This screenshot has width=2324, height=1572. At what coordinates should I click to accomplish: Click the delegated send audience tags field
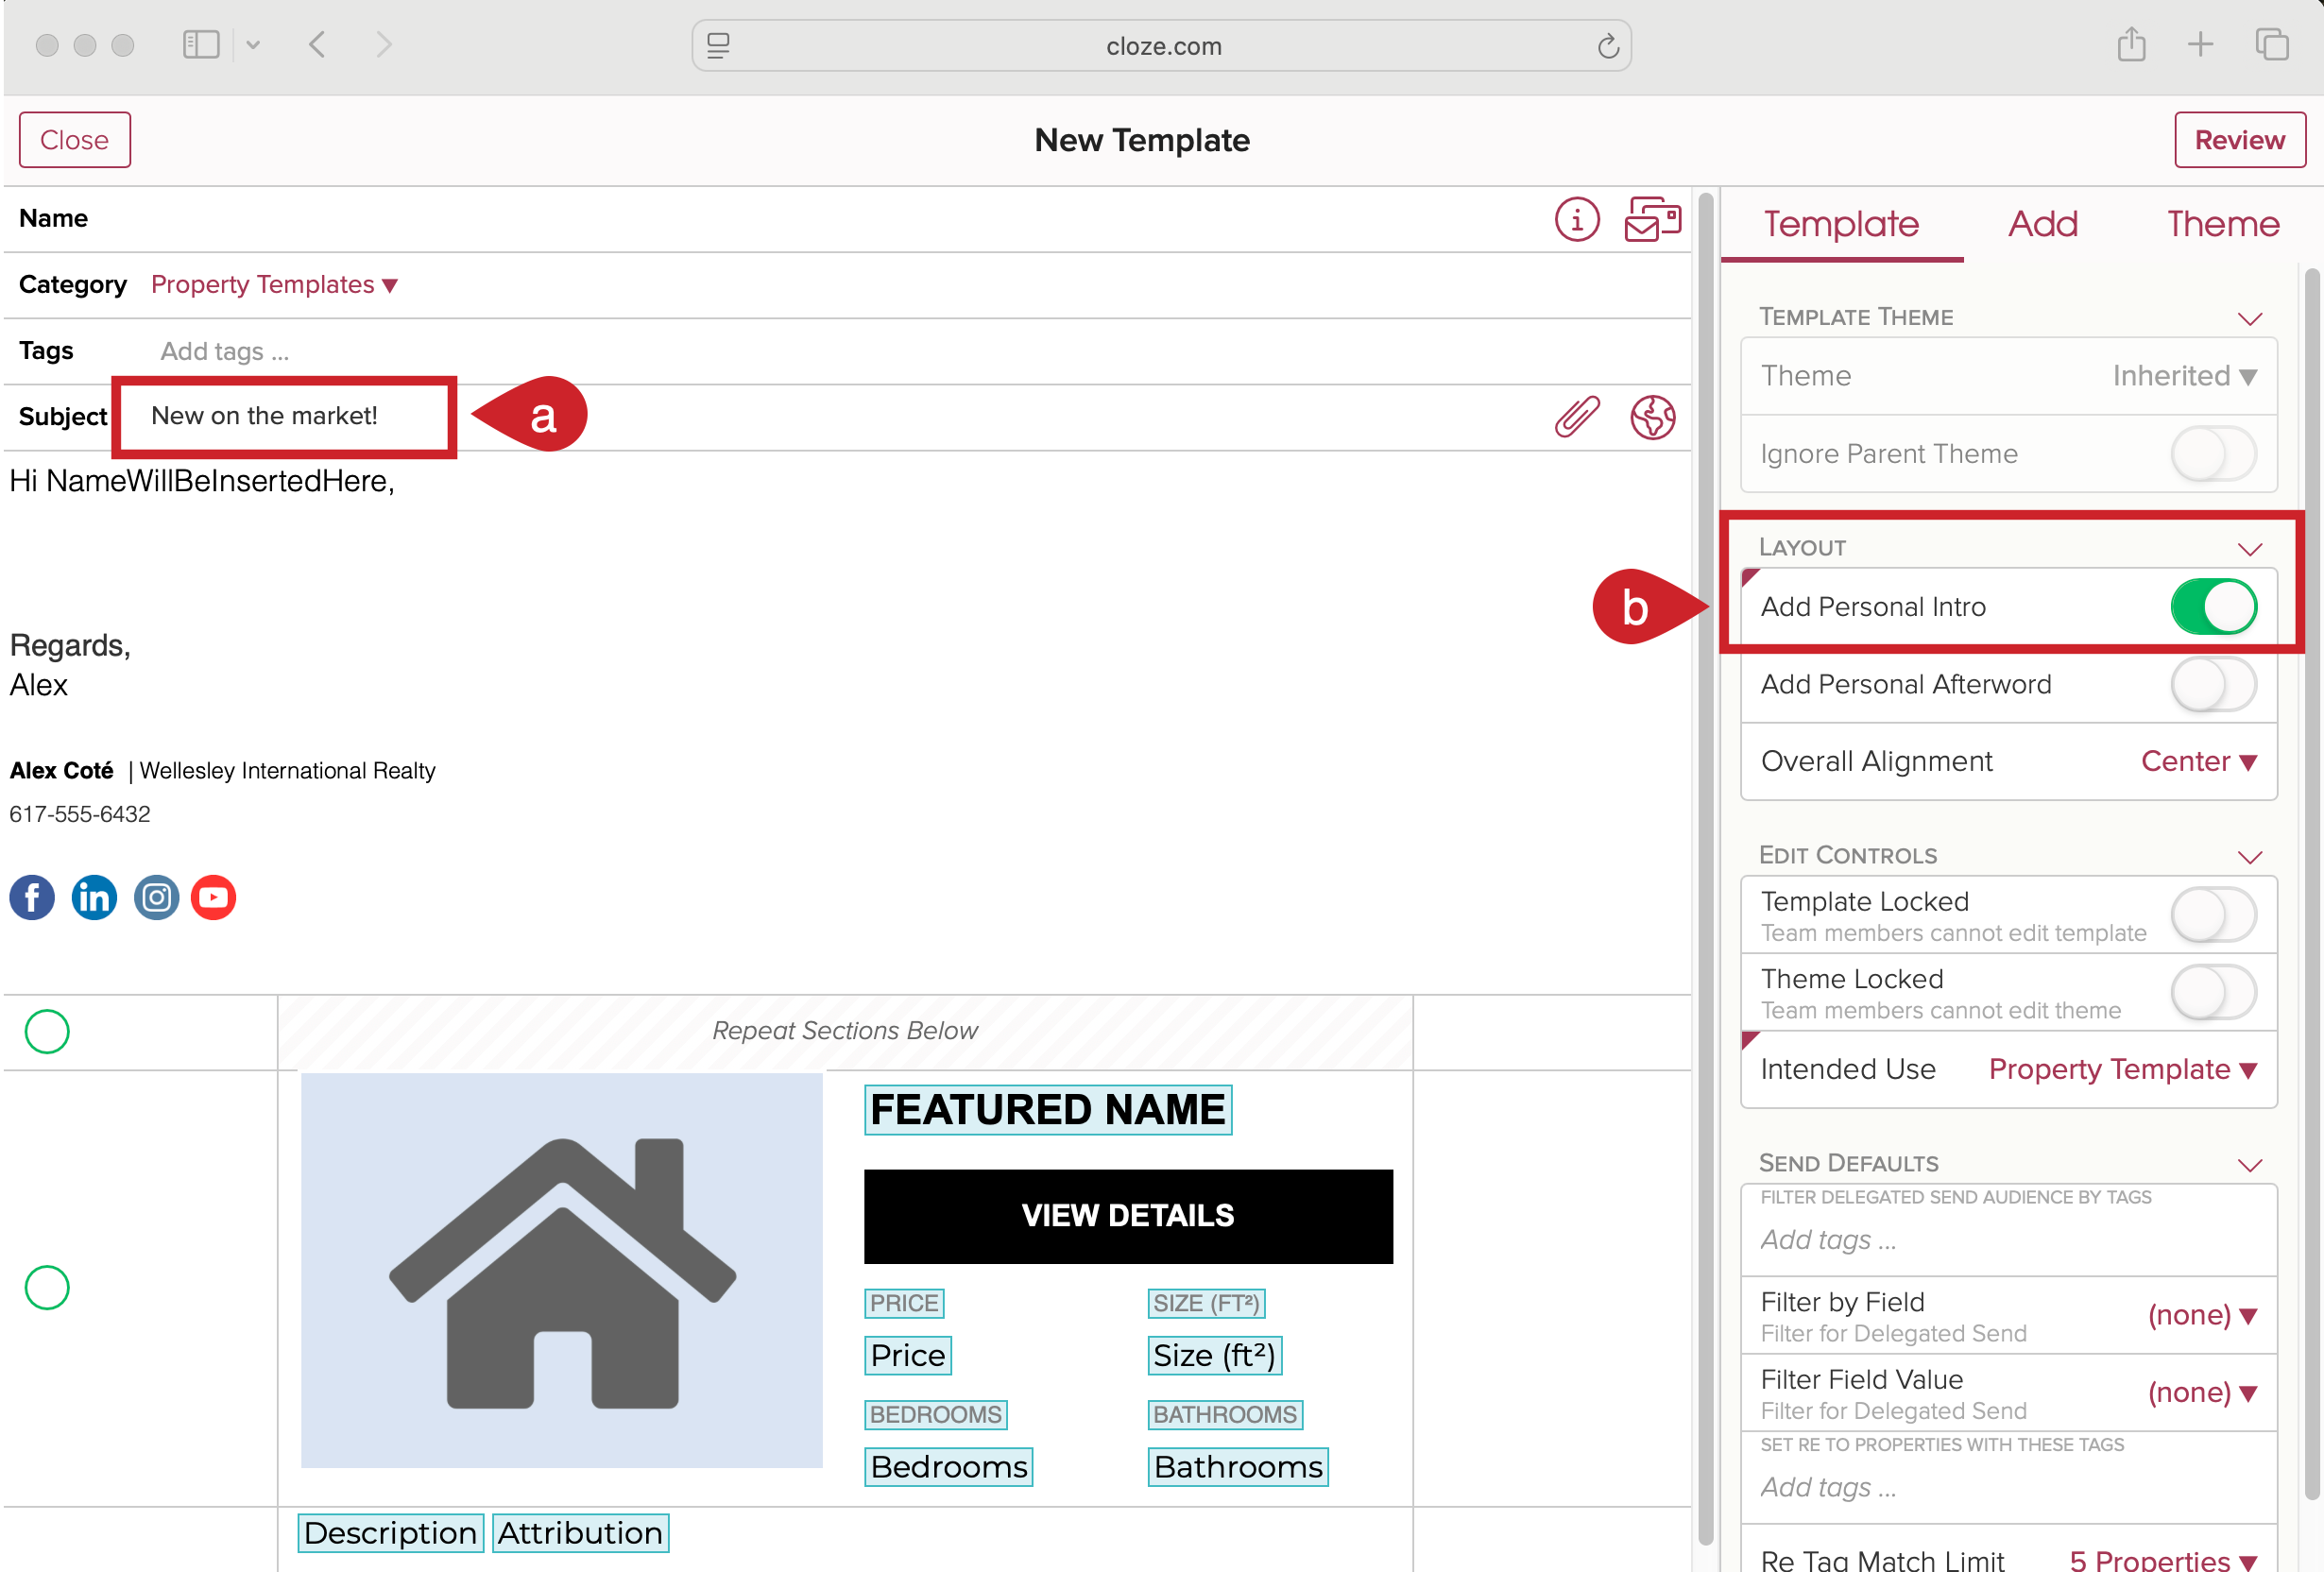pos(2008,1240)
